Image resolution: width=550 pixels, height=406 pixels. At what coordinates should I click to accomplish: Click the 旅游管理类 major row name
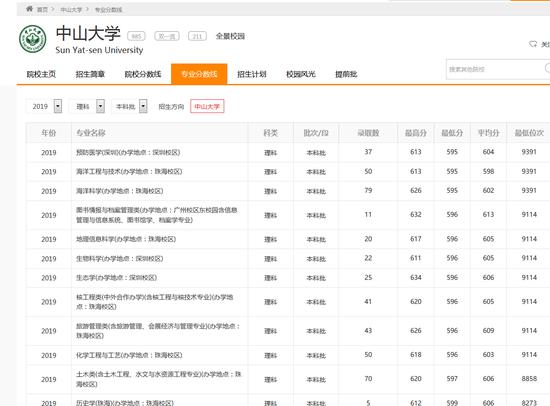(158, 331)
